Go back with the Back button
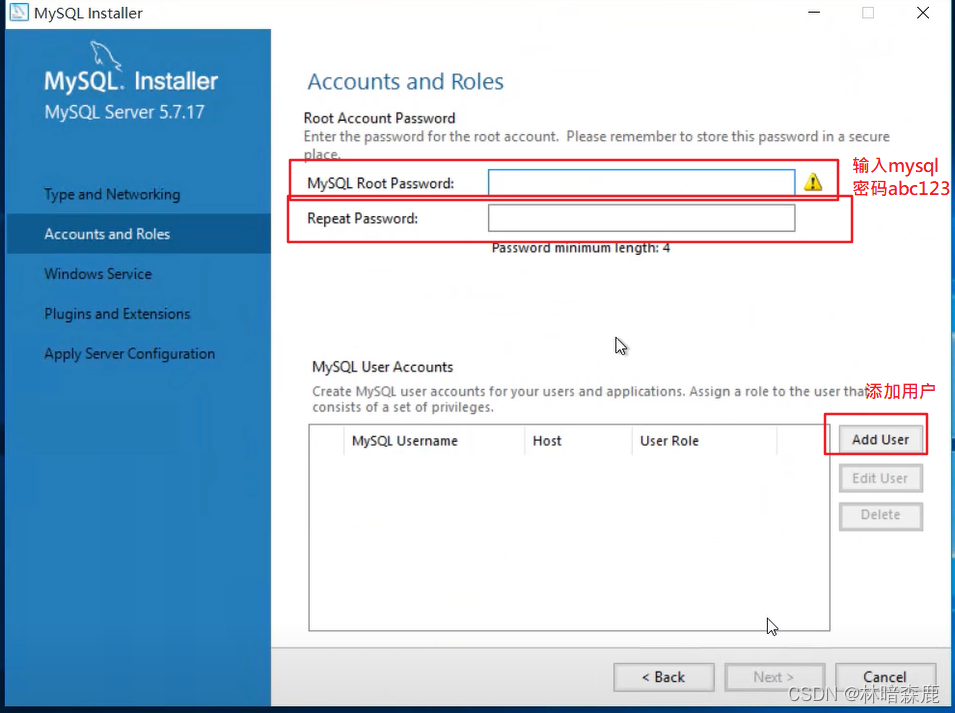This screenshot has height=713, width=955. 663,677
